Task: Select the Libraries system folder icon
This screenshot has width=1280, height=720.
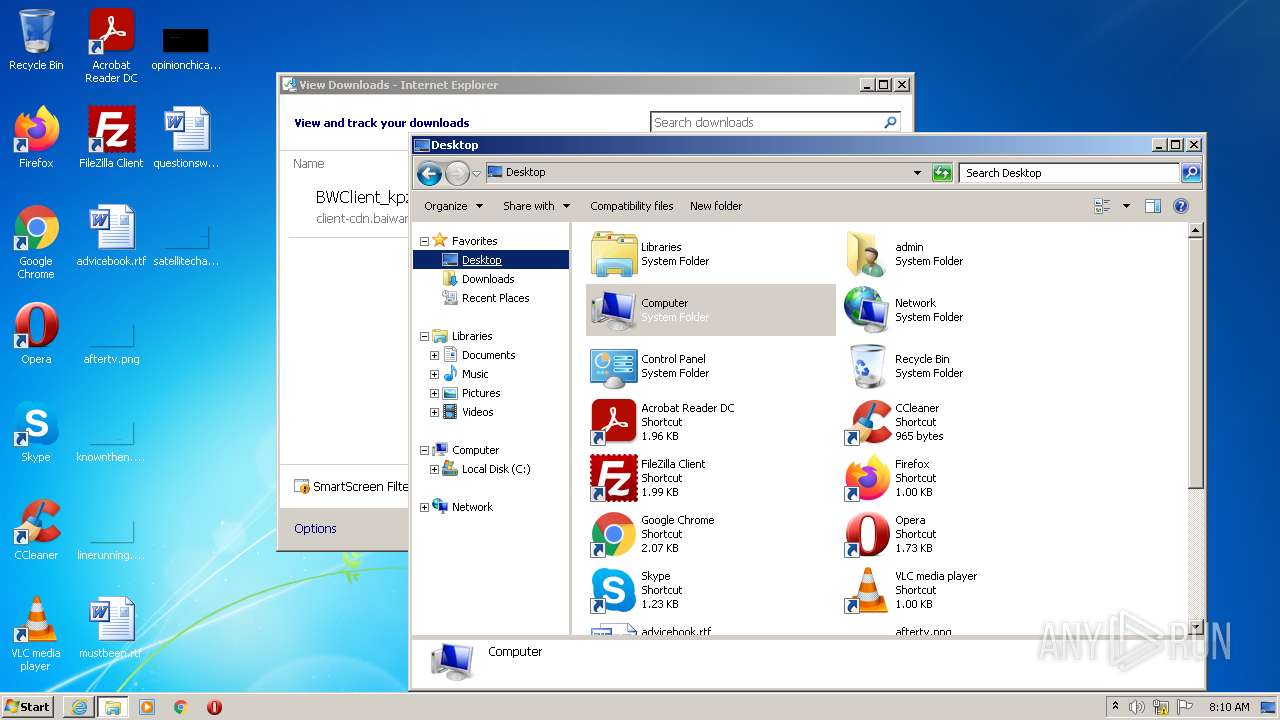Action: click(614, 254)
